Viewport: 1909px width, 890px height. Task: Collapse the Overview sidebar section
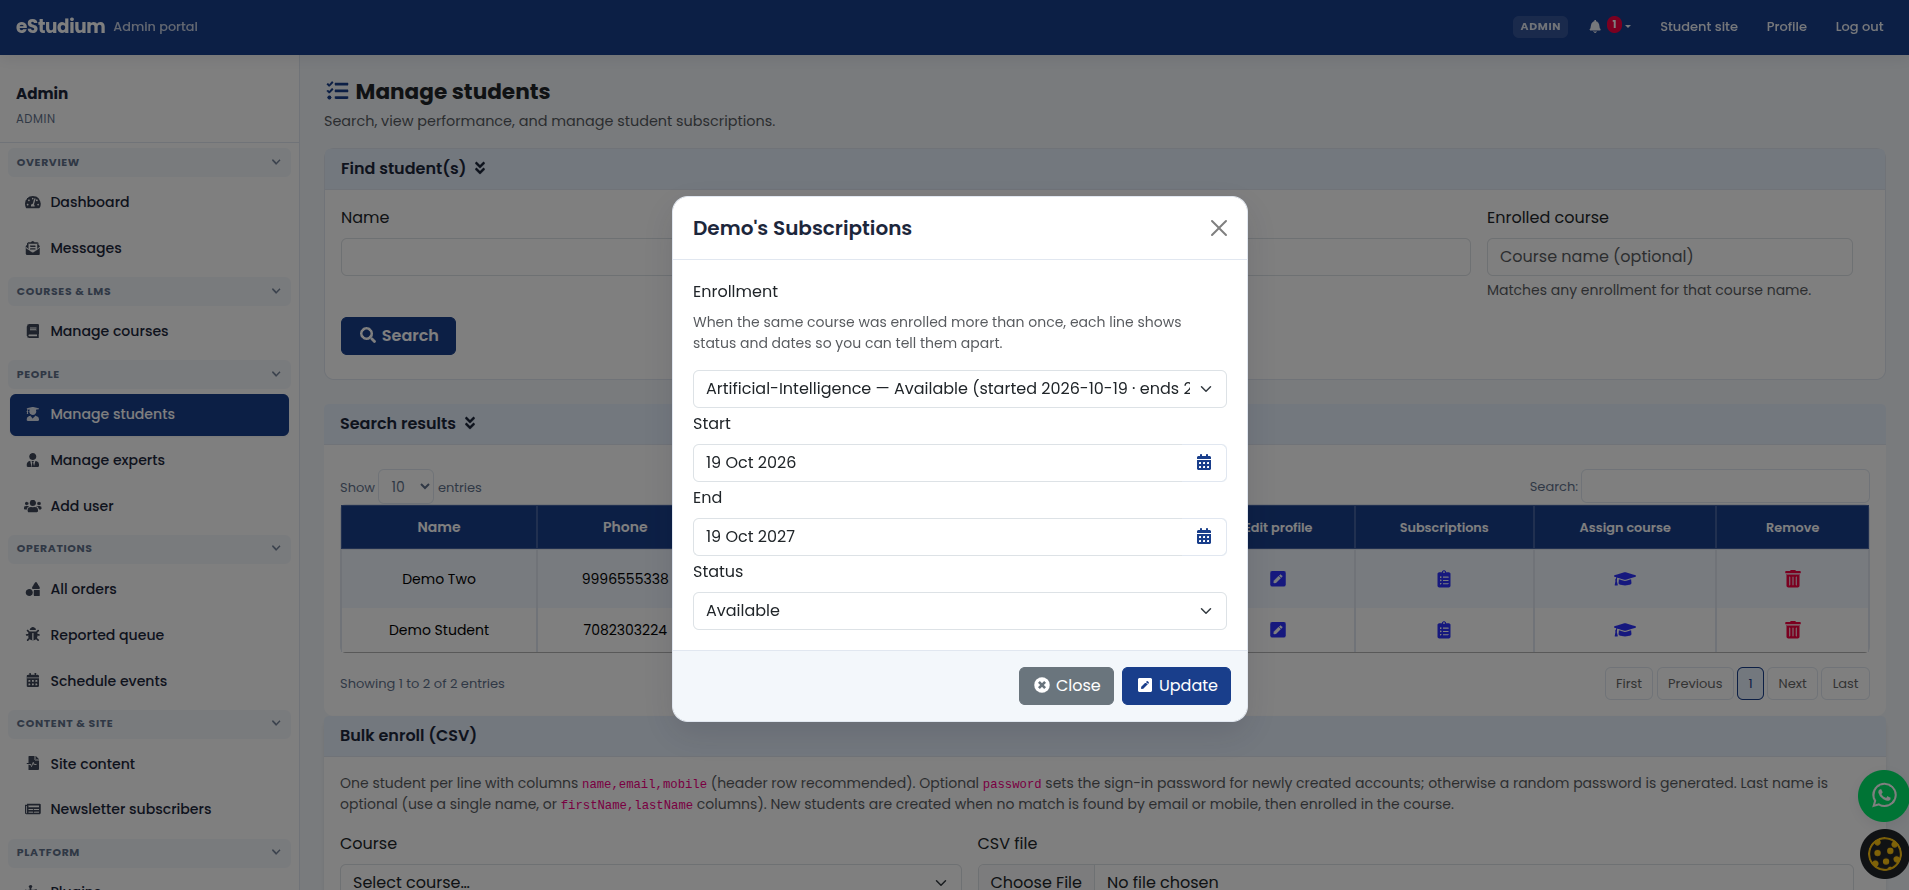point(149,162)
